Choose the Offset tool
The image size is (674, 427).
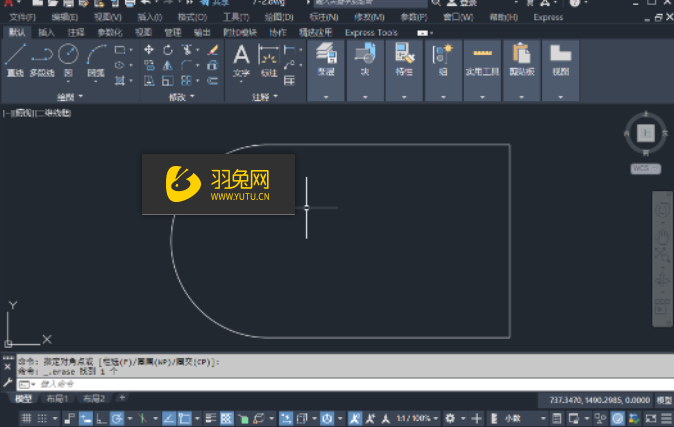tap(213, 81)
